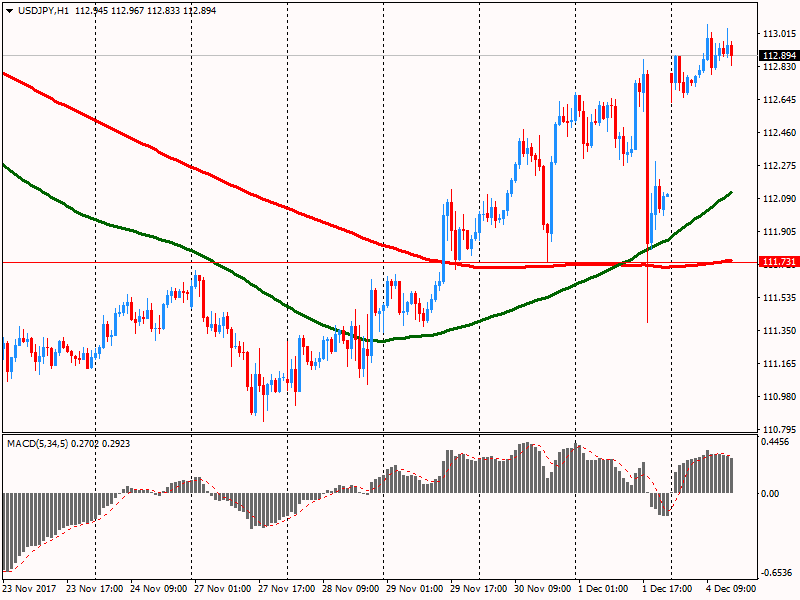The width and height of the screenshot is (800, 600).
Task: Select the 4 Dec 09:00 time label
Action: click(731, 589)
